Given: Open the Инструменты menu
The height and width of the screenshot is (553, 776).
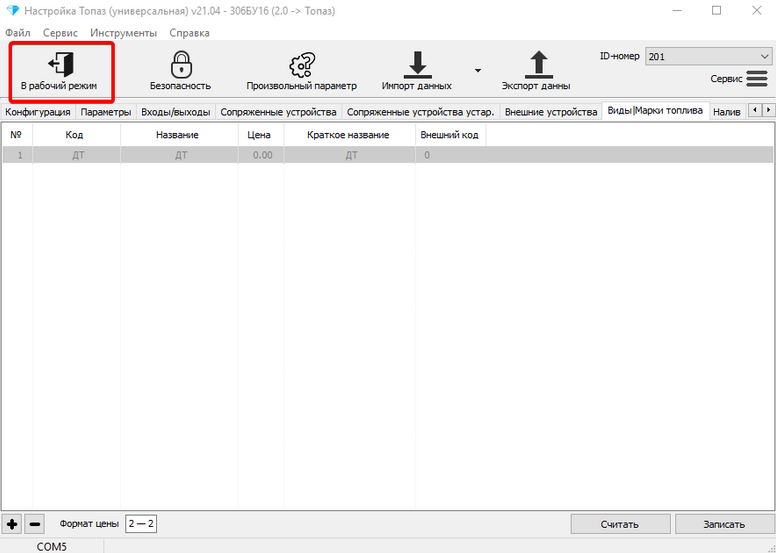Looking at the screenshot, I should [123, 33].
